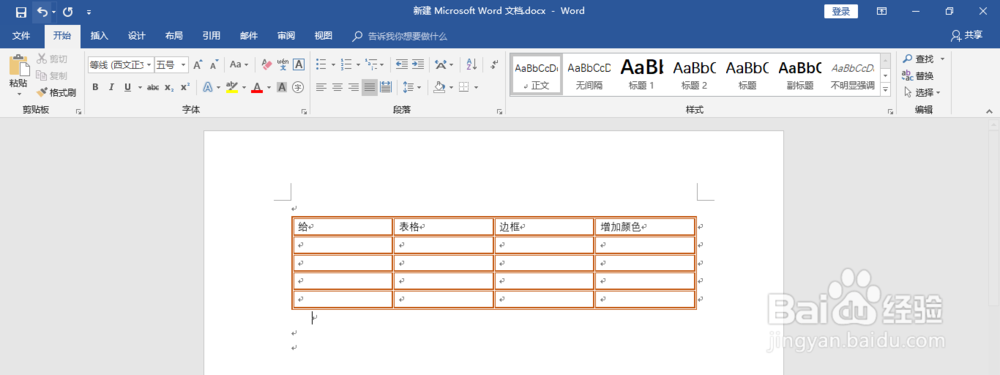
Task: Click the Sort A-Z icon
Action: tap(472, 64)
